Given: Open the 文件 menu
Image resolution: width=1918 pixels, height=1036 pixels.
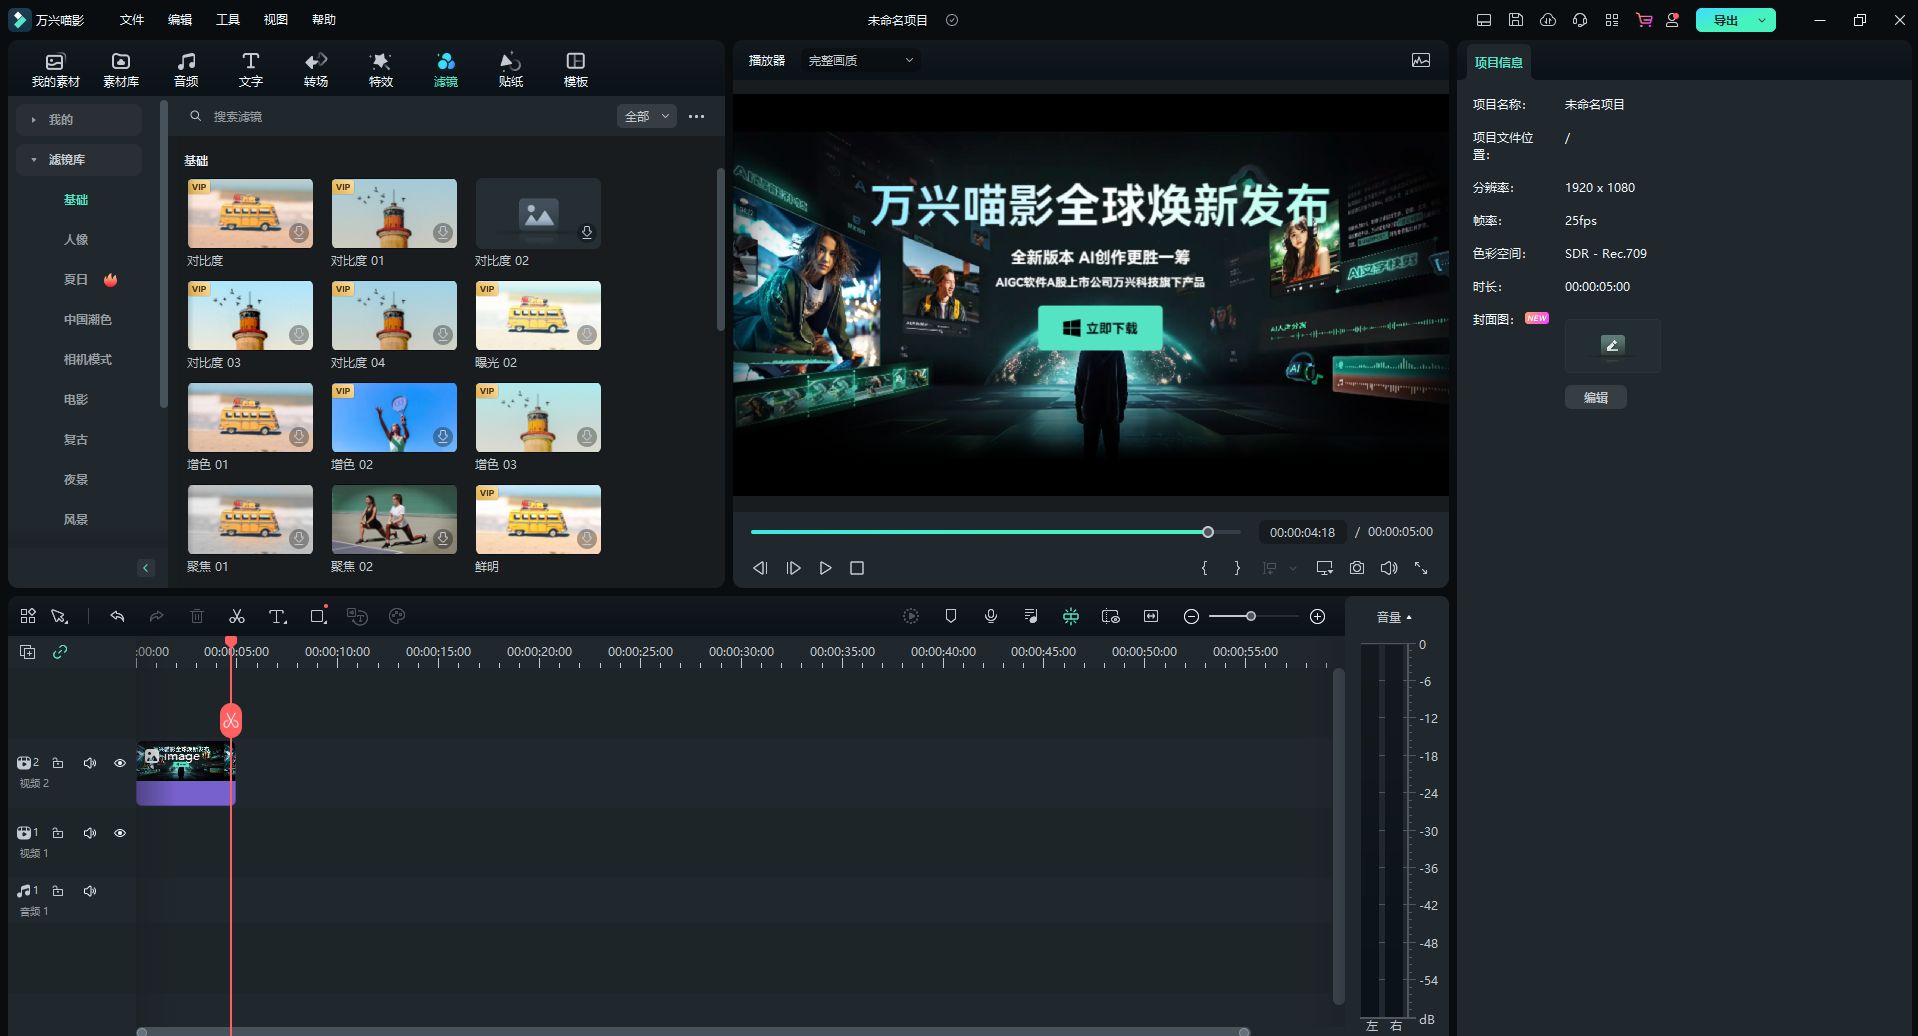Looking at the screenshot, I should pyautogui.click(x=132, y=20).
